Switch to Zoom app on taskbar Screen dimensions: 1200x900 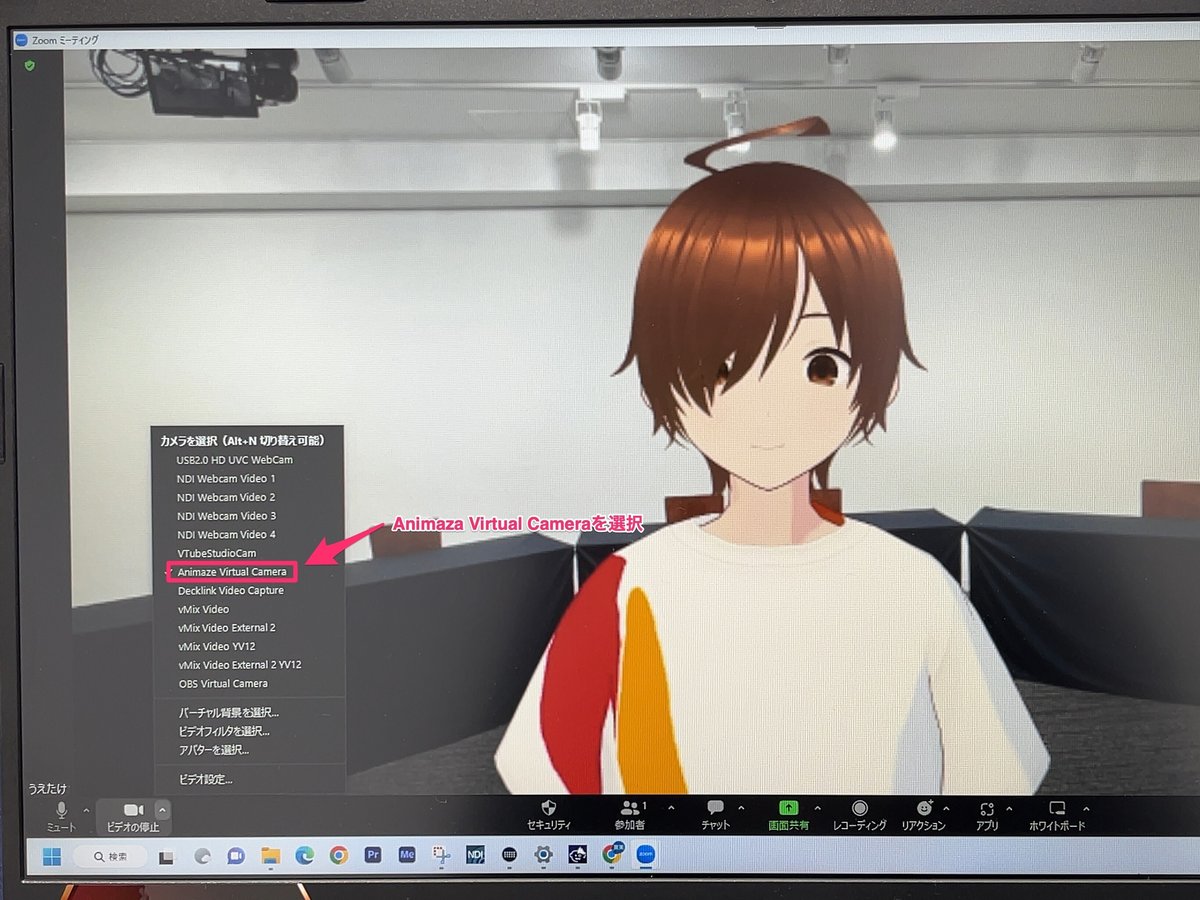pos(646,856)
